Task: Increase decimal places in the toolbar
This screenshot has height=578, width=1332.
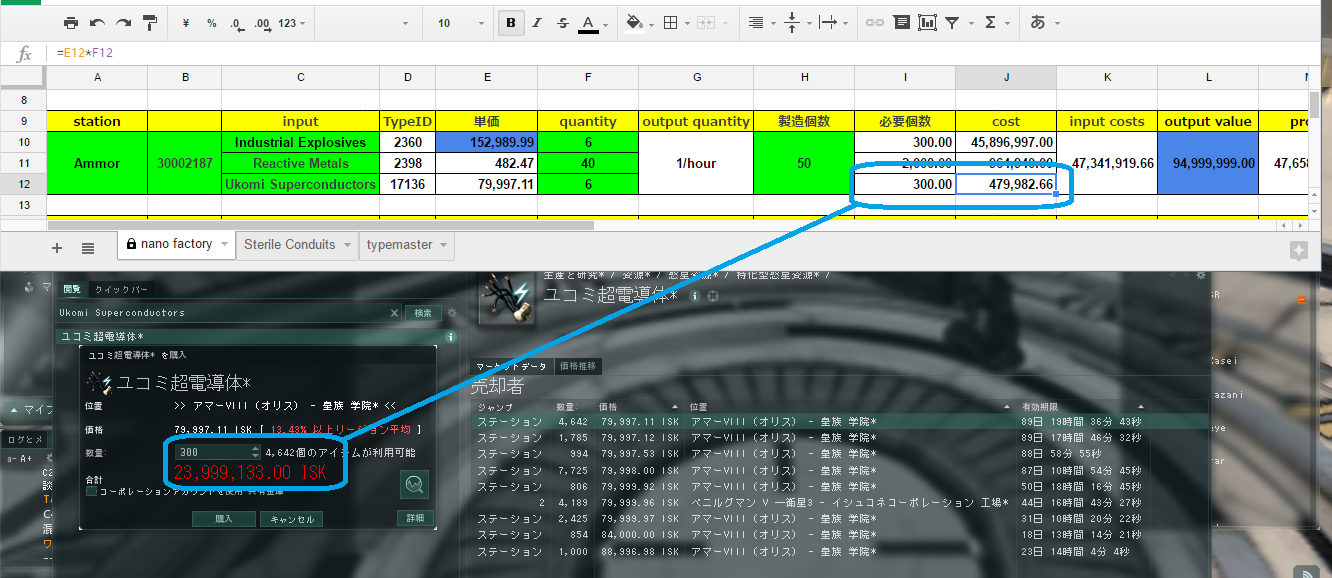Action: (262, 22)
